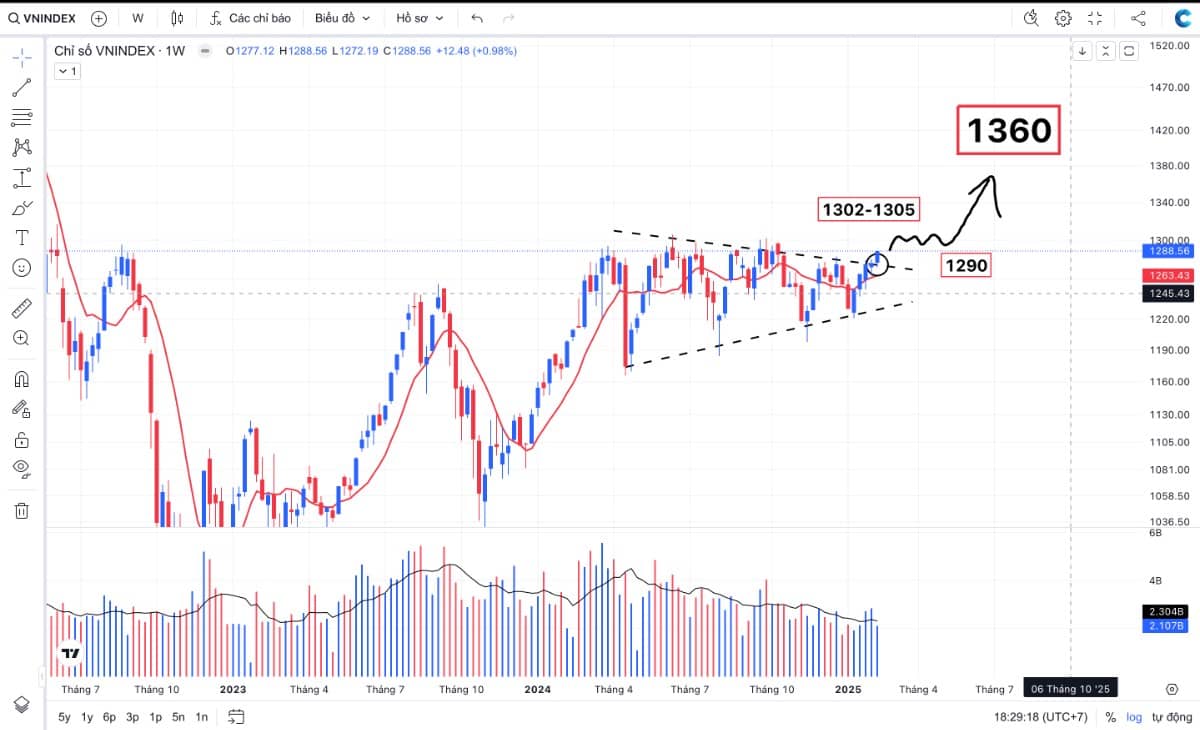Hide all drawings with eye icon

(x=21, y=469)
